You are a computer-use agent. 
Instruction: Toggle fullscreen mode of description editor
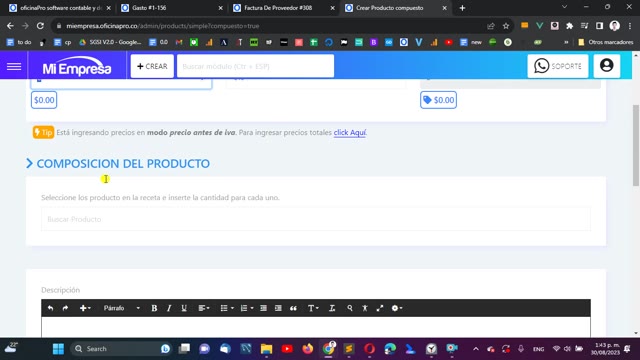(380, 308)
